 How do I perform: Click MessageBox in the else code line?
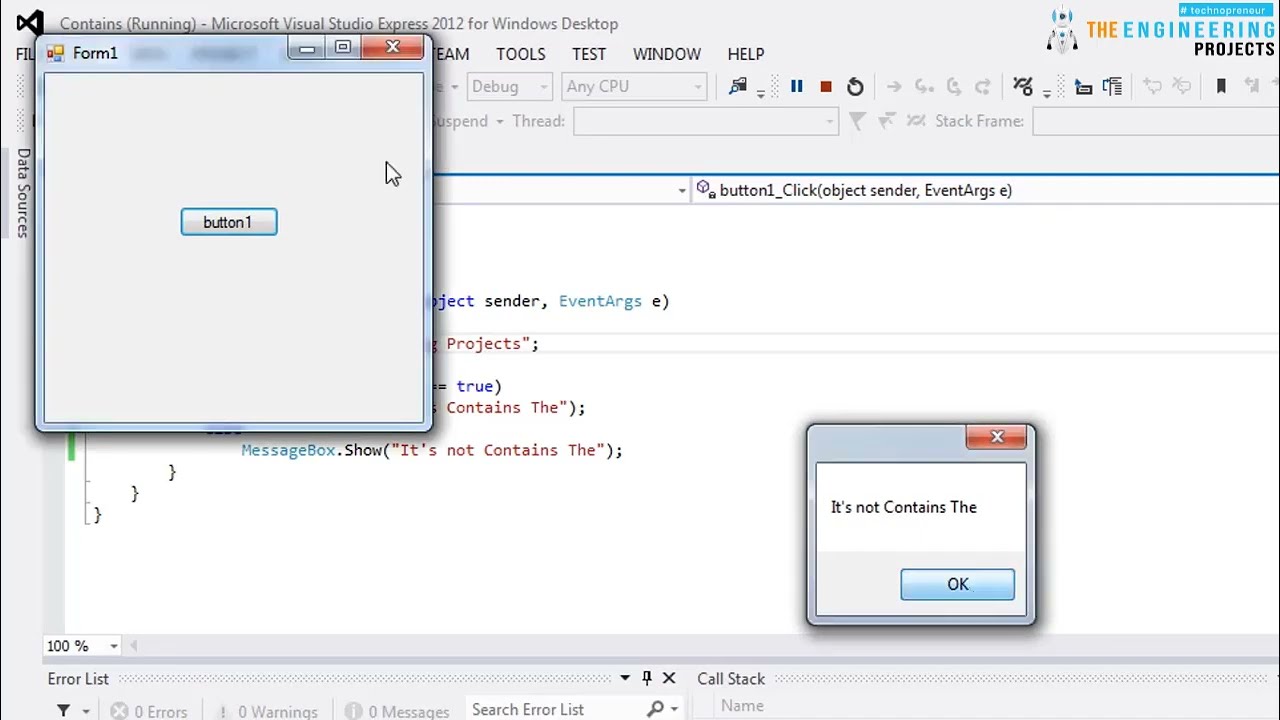(288, 450)
